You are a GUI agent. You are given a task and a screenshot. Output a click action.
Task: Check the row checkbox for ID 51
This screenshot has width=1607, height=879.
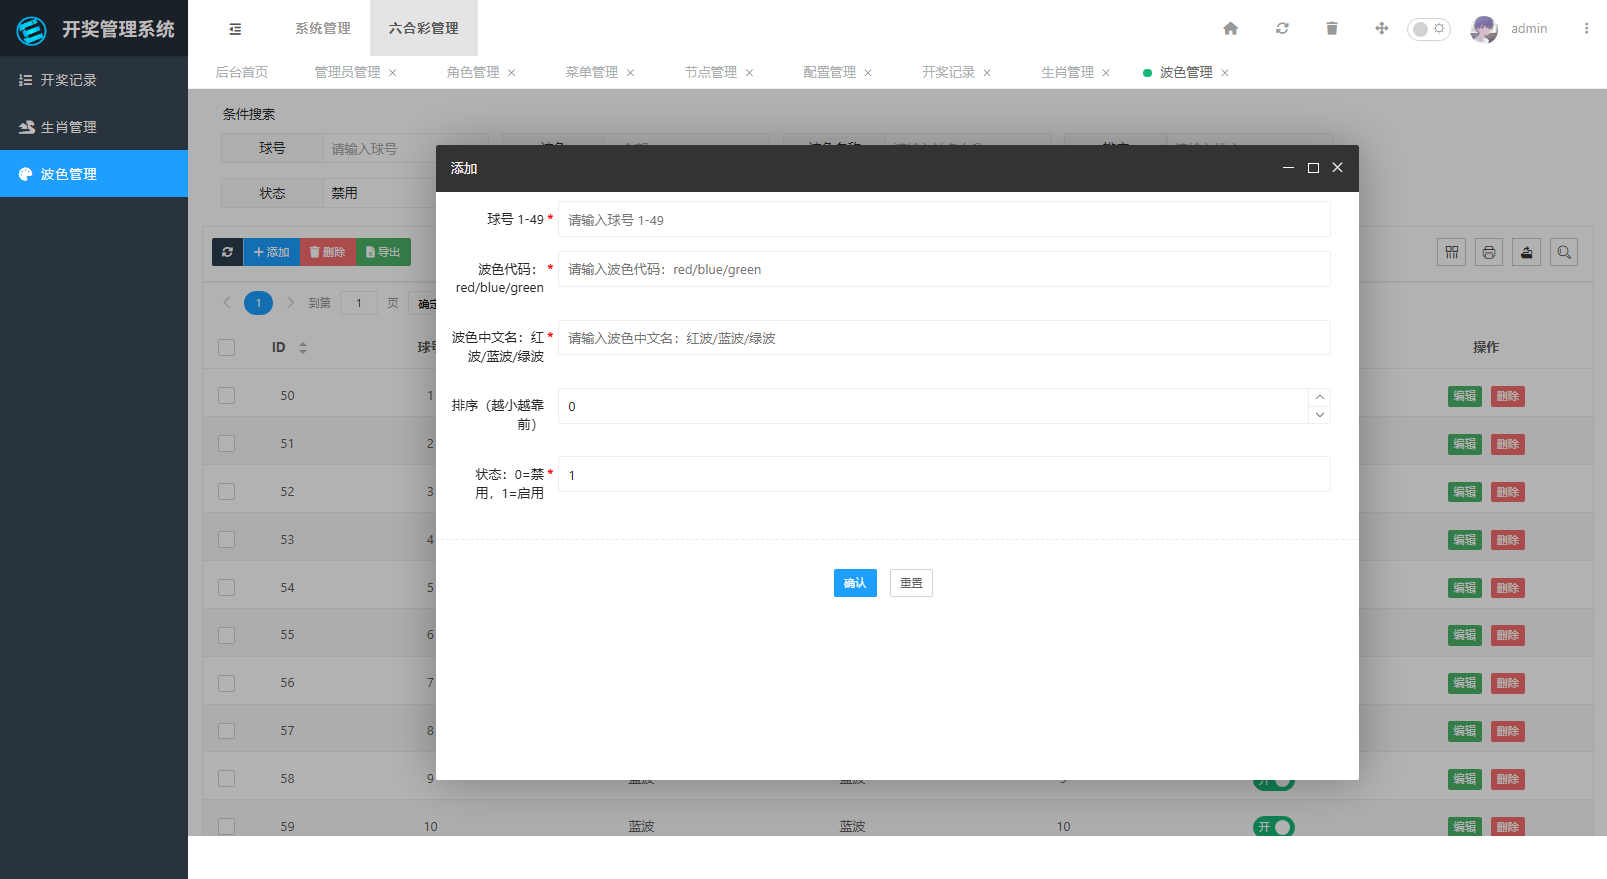coord(227,443)
